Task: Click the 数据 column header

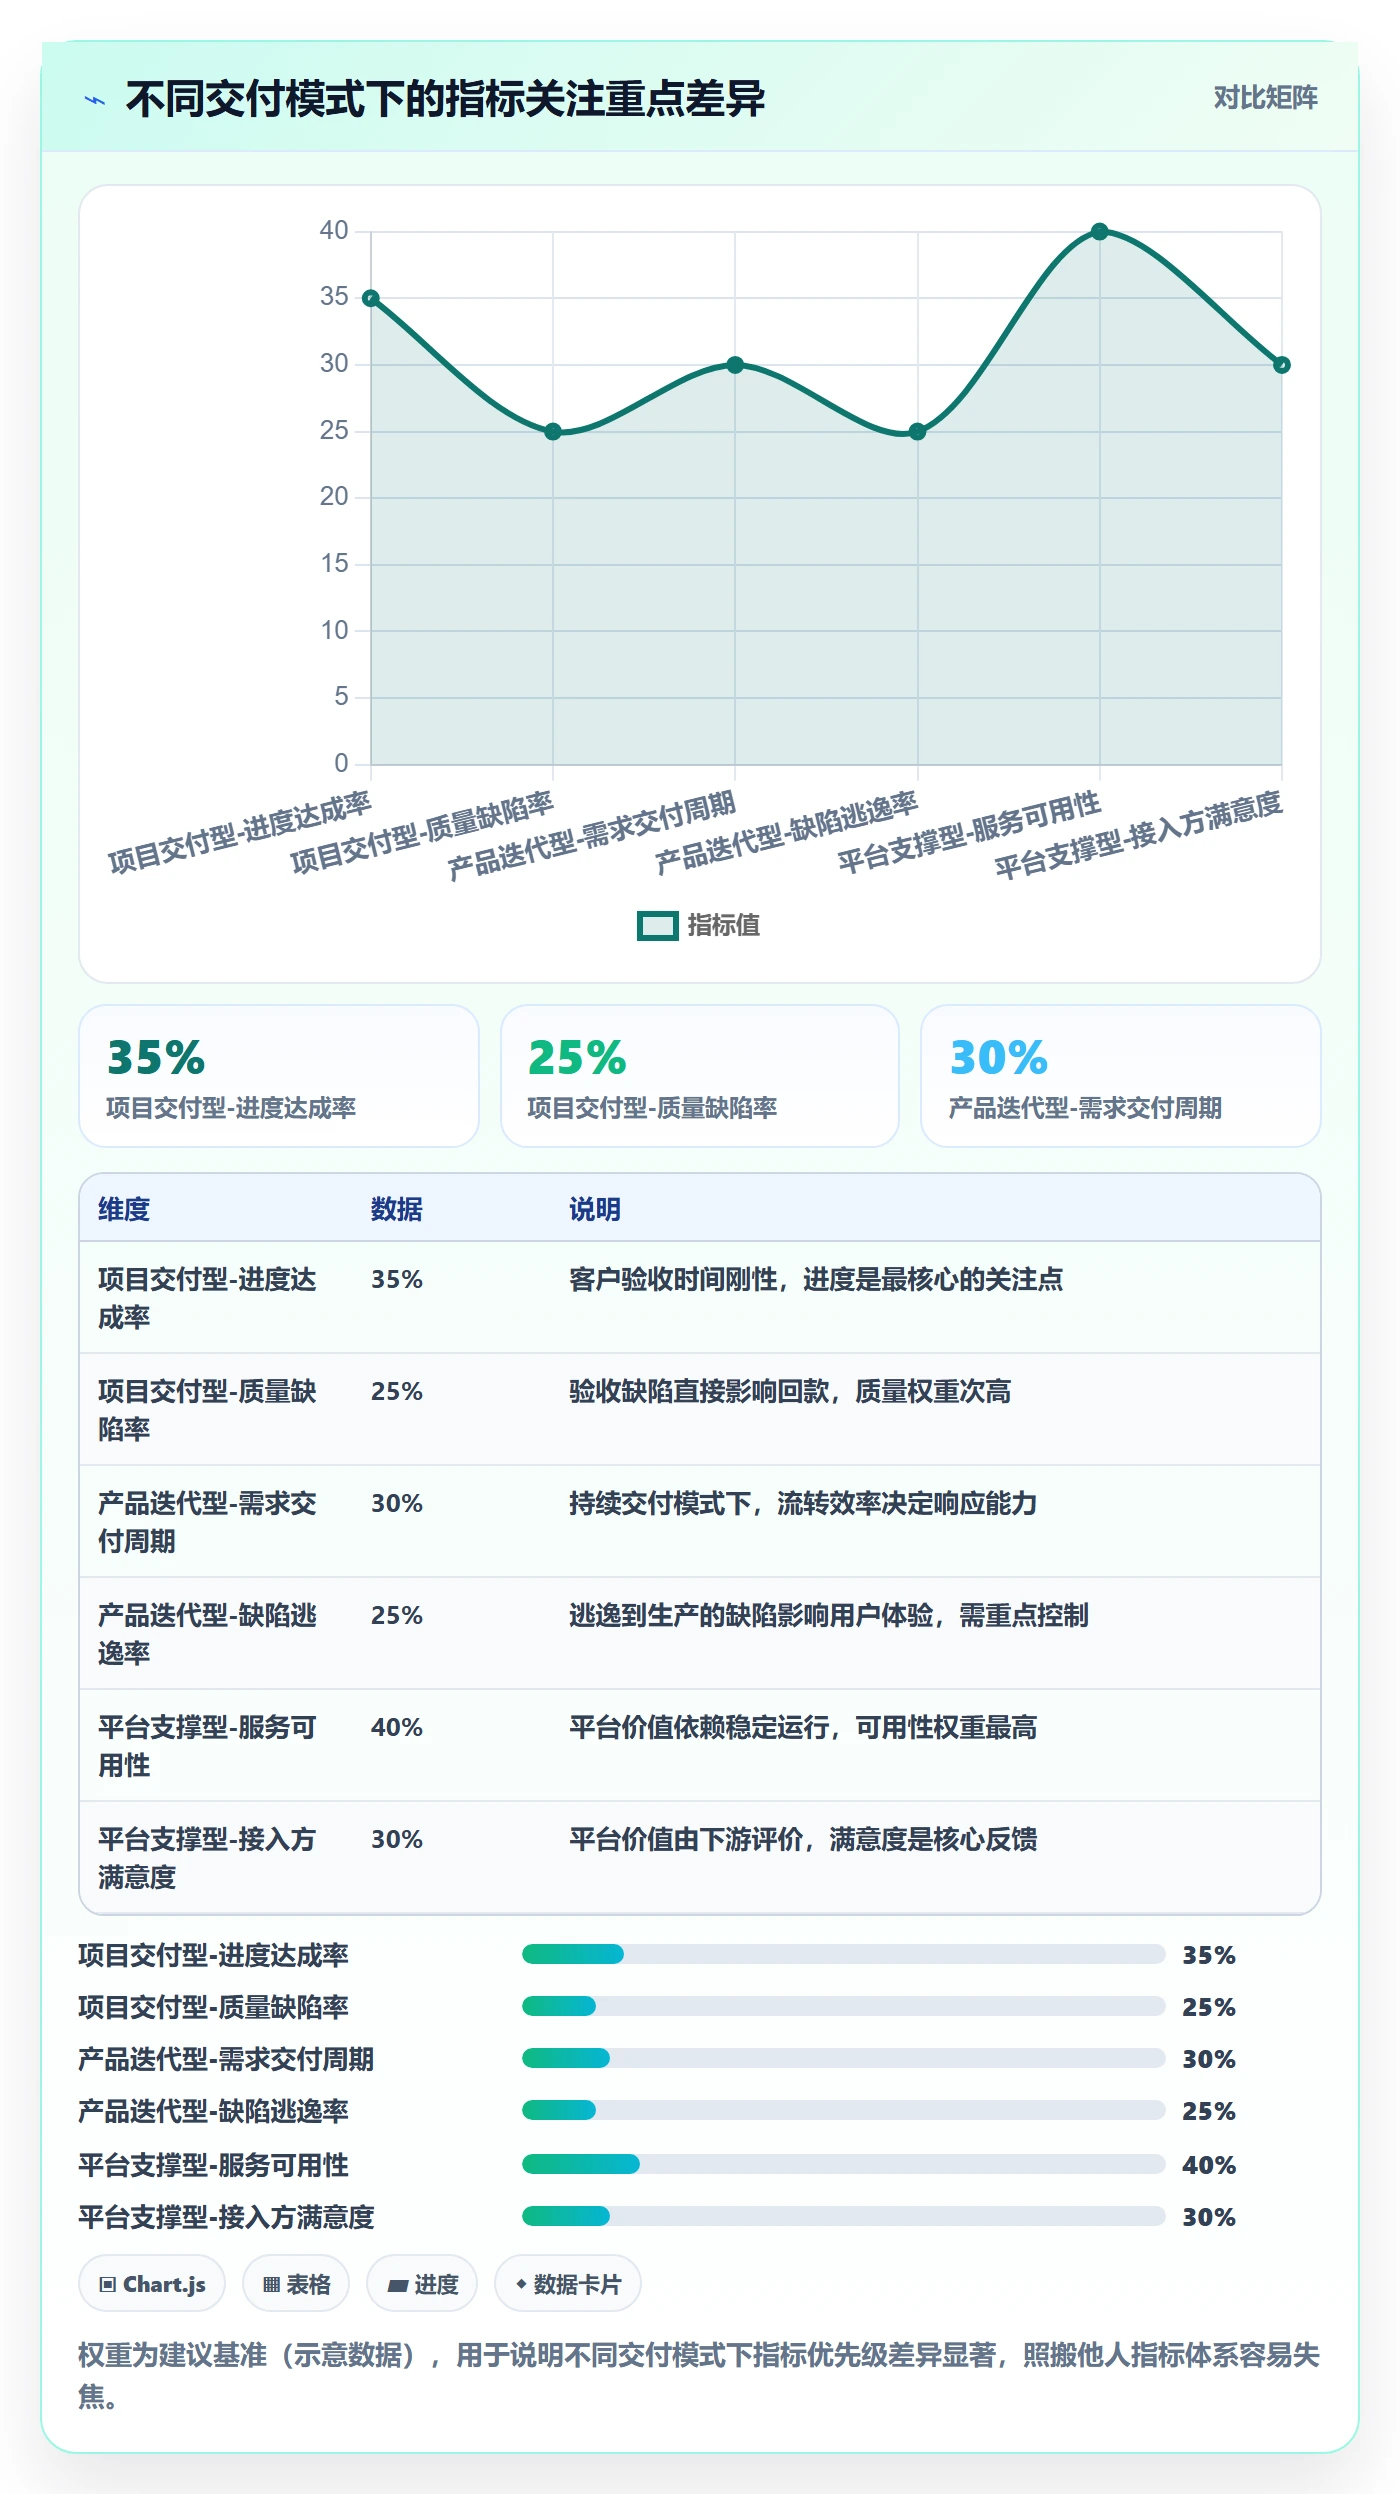Action: coord(396,1209)
